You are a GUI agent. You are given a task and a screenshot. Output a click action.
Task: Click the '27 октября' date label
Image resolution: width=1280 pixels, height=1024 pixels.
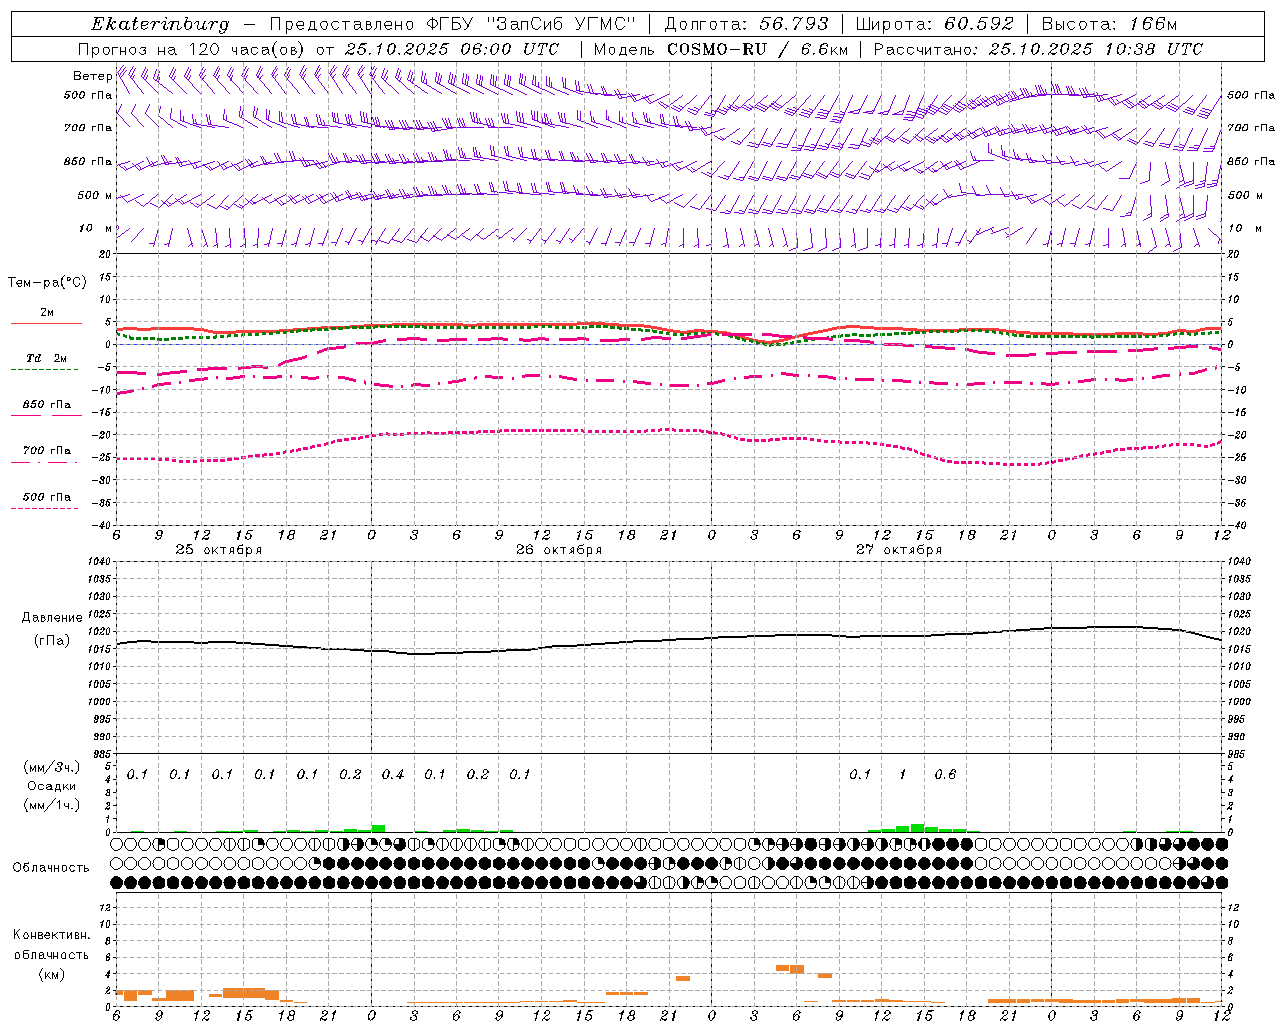[x=899, y=550]
